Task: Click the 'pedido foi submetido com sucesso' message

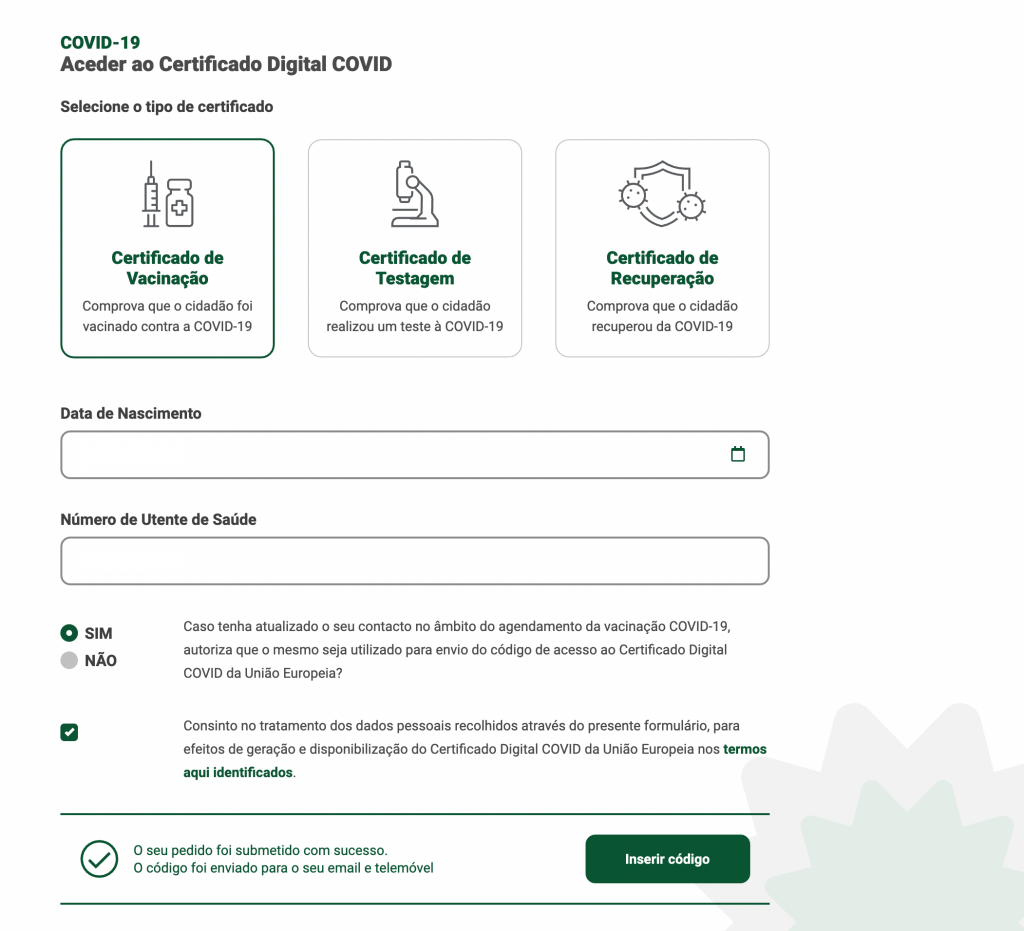Action: point(260,850)
